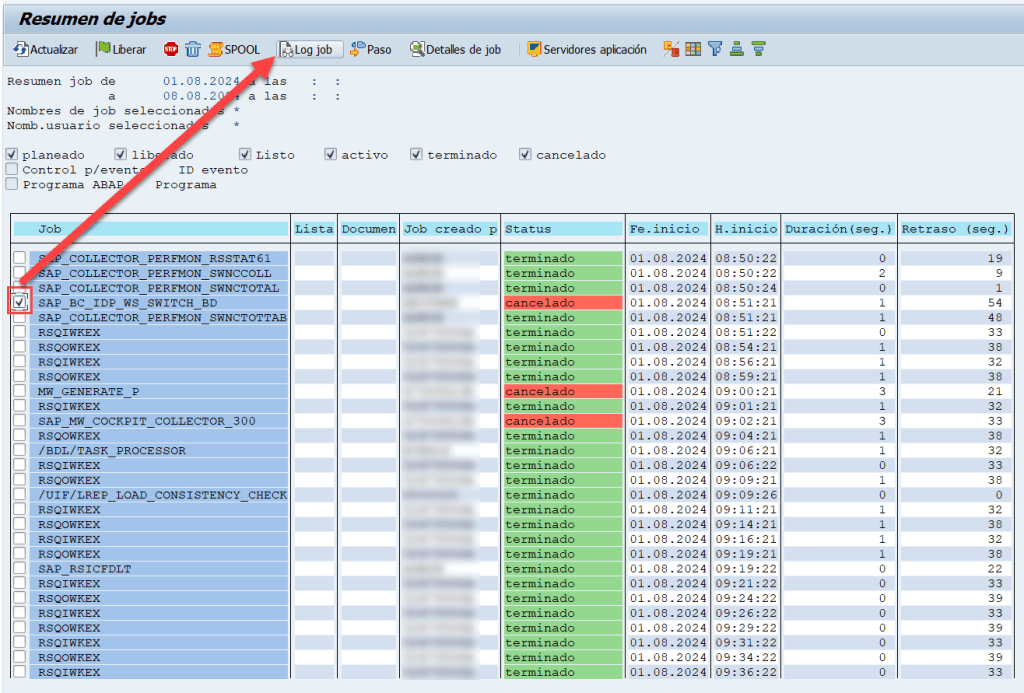Open Detalles de job
1024x693 pixels.
[456, 49]
